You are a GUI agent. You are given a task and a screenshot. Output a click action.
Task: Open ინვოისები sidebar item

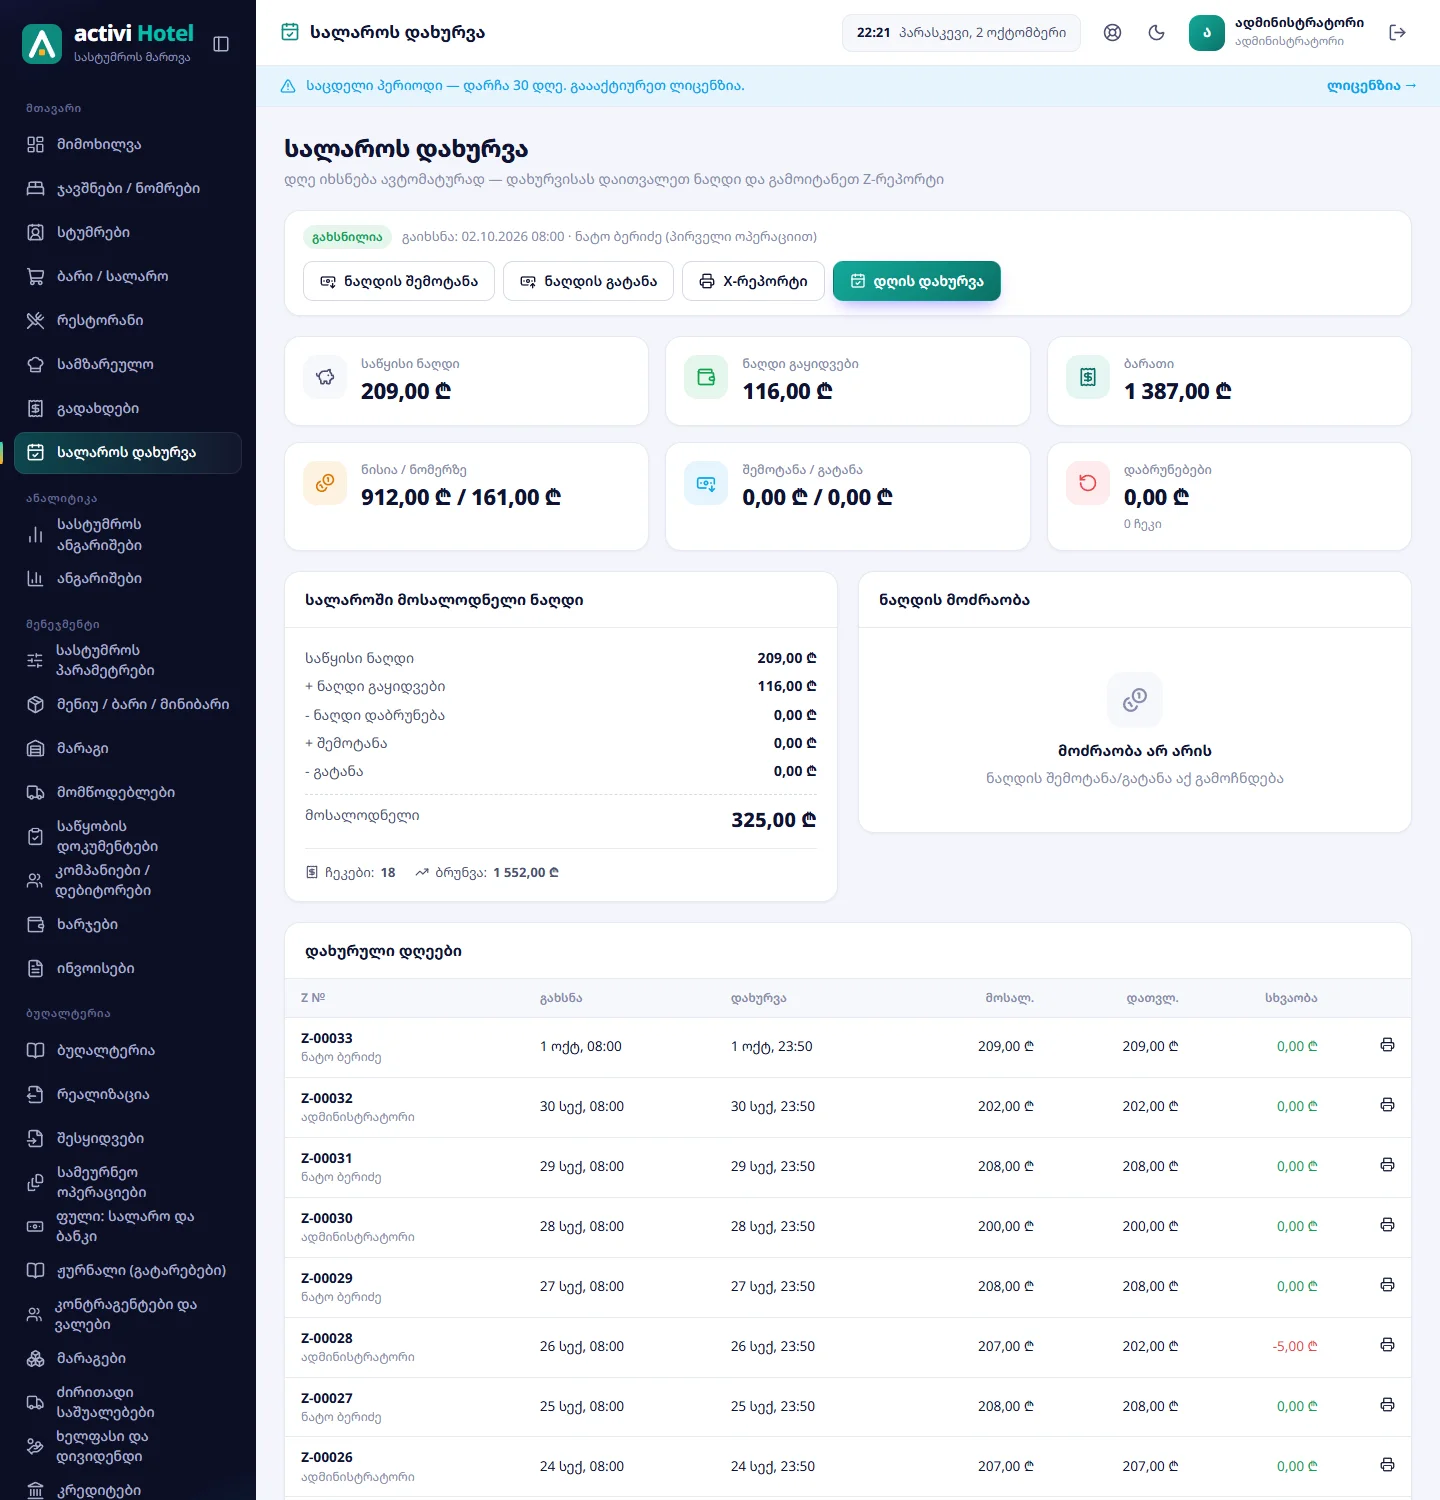(x=128, y=968)
